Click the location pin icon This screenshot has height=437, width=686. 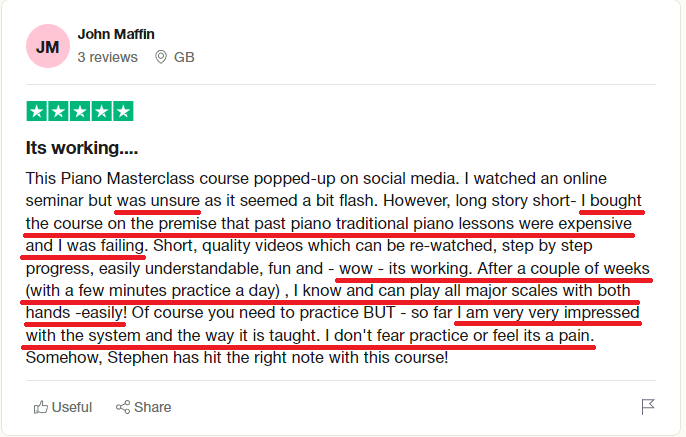coord(161,57)
